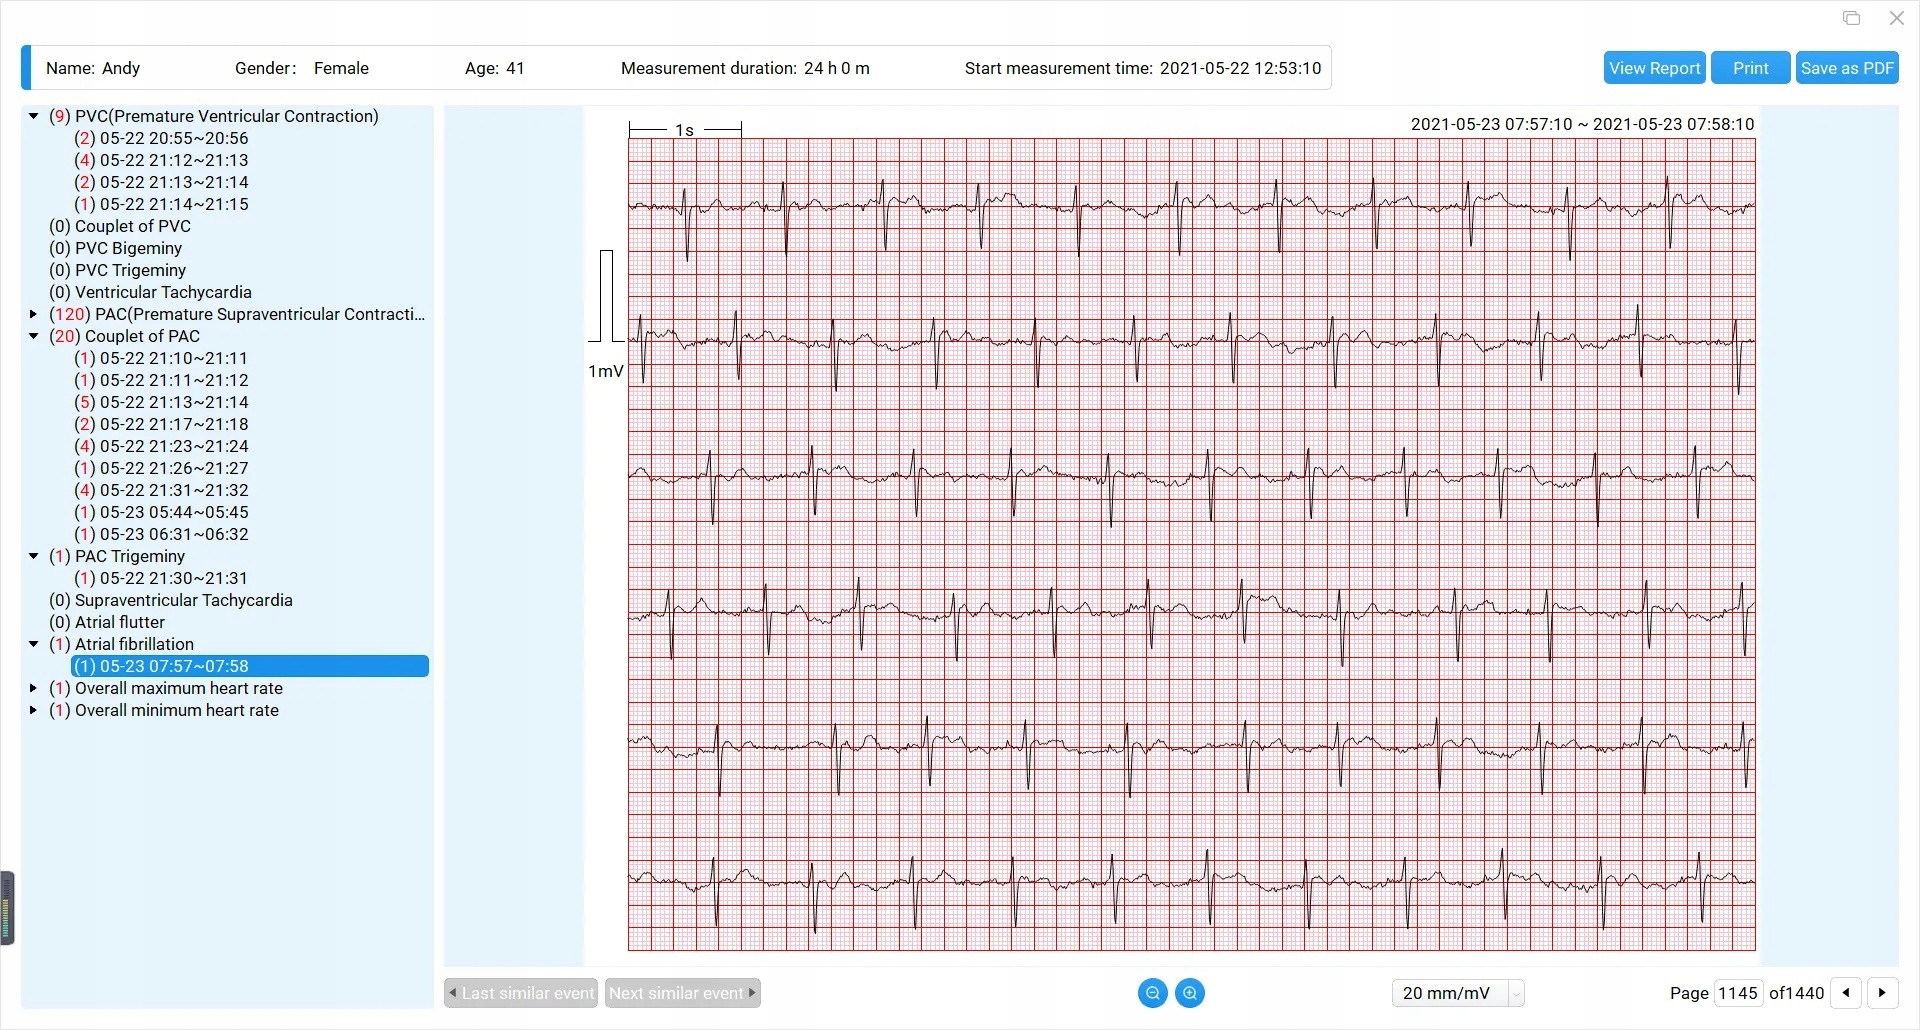Expand Overall maximum heart rate arrow
This screenshot has height=1030, width=1920.
(33, 688)
